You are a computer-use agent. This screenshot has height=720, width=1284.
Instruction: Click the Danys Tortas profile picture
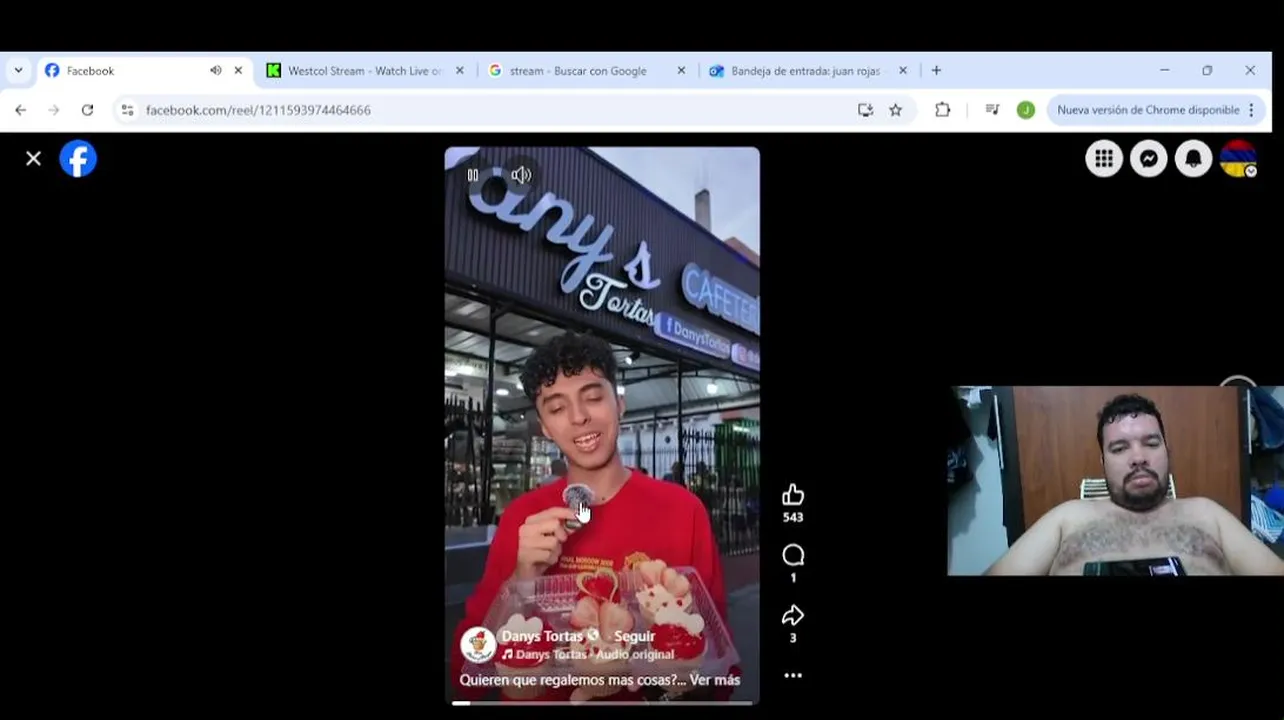(478, 645)
